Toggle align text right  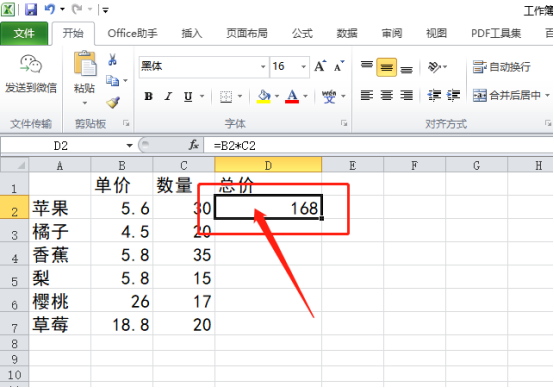click(x=406, y=95)
